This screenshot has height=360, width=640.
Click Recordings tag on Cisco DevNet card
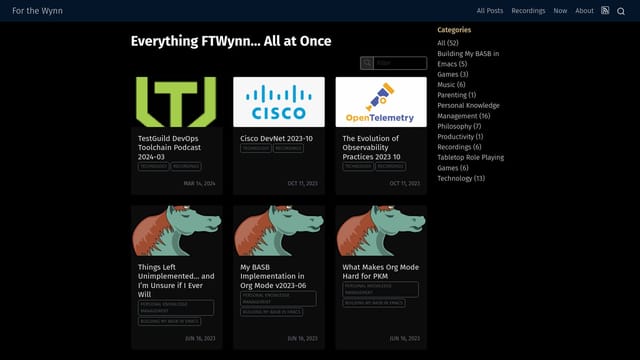click(288, 148)
